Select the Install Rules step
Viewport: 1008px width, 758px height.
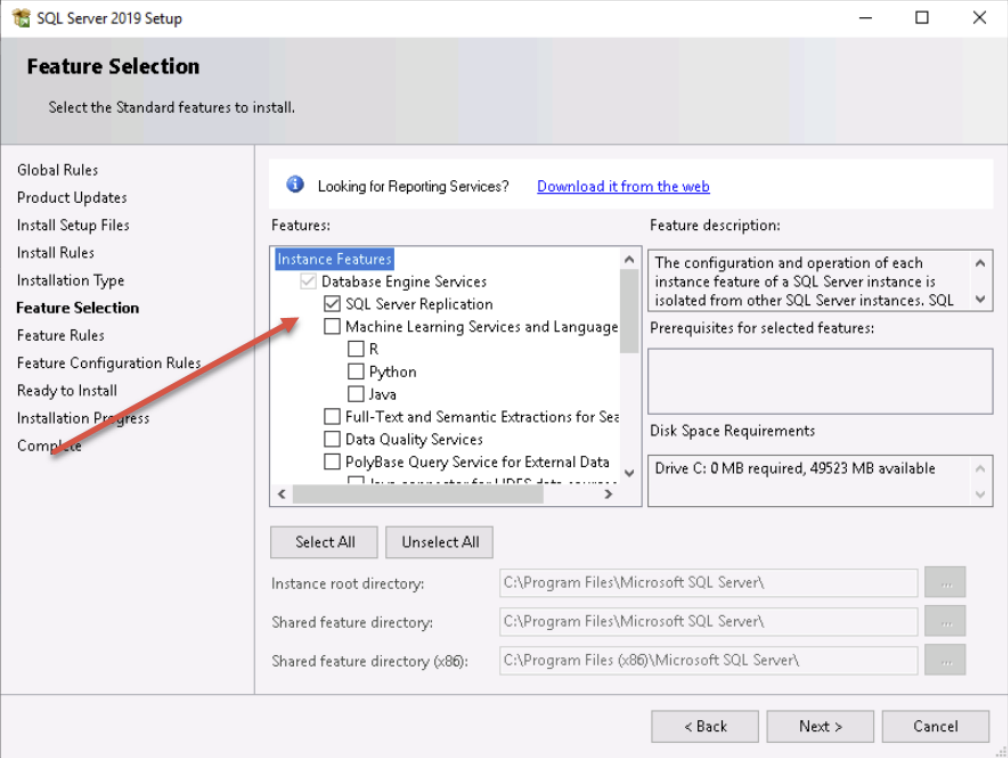coord(56,253)
